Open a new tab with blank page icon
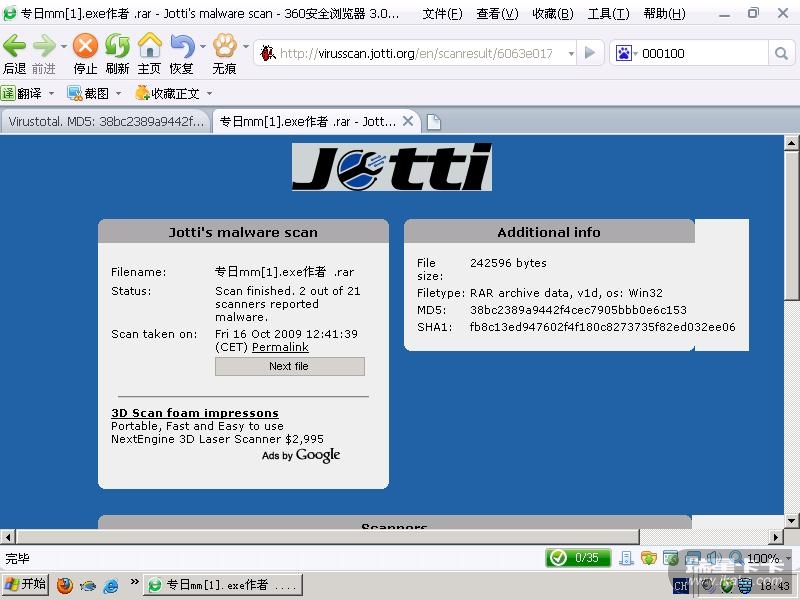Image resolution: width=800 pixels, height=600 pixels. 434,122
